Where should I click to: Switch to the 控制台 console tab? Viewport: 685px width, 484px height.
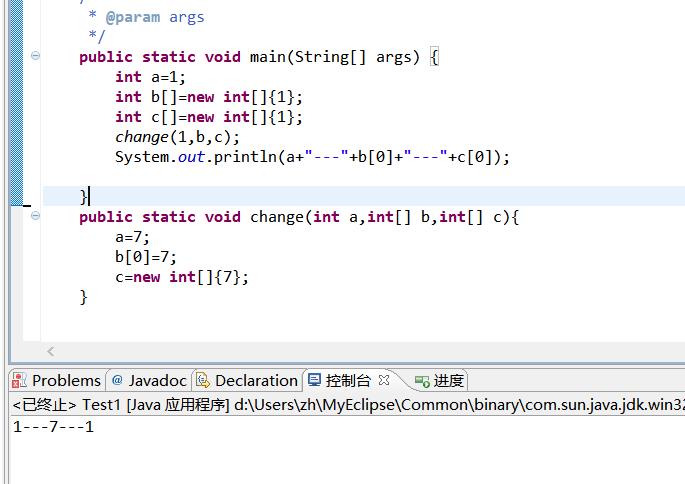347,381
